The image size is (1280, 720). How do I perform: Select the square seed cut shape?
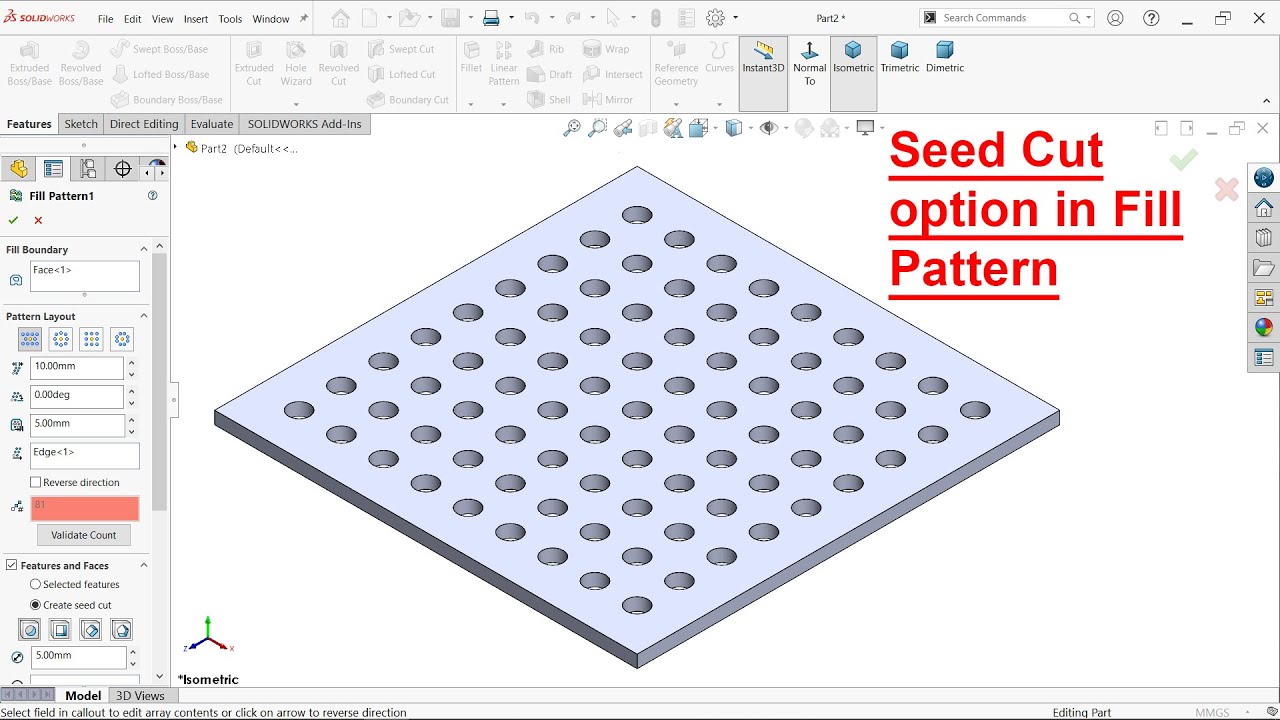click(60, 630)
